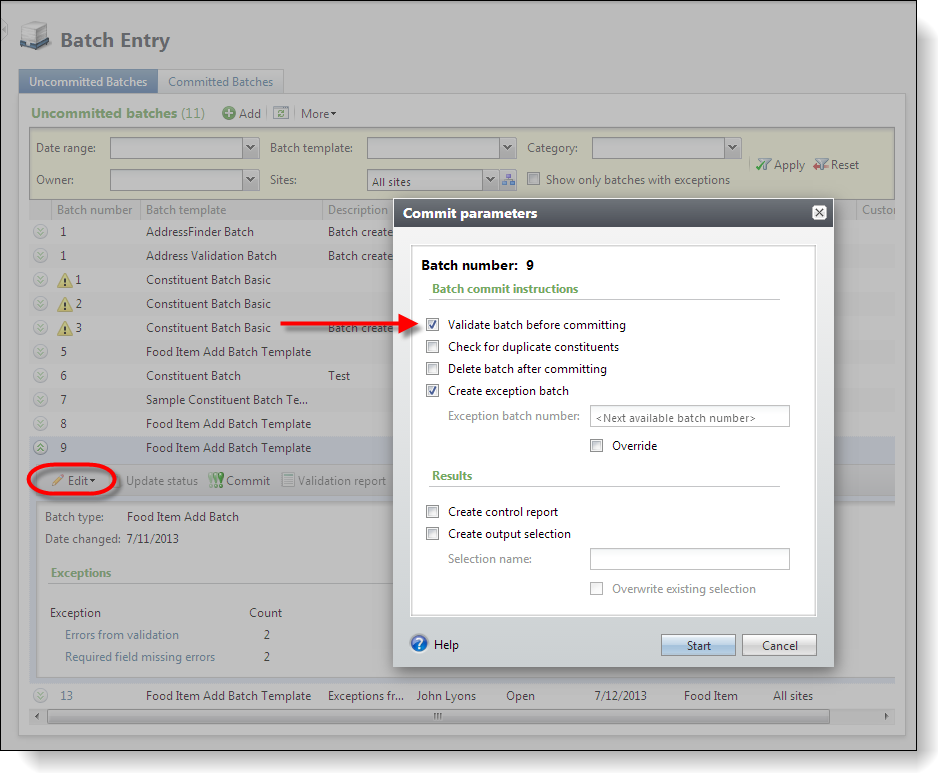The height and width of the screenshot is (773, 938).
Task: Check Show only batches with exceptions
Action: click(534, 179)
